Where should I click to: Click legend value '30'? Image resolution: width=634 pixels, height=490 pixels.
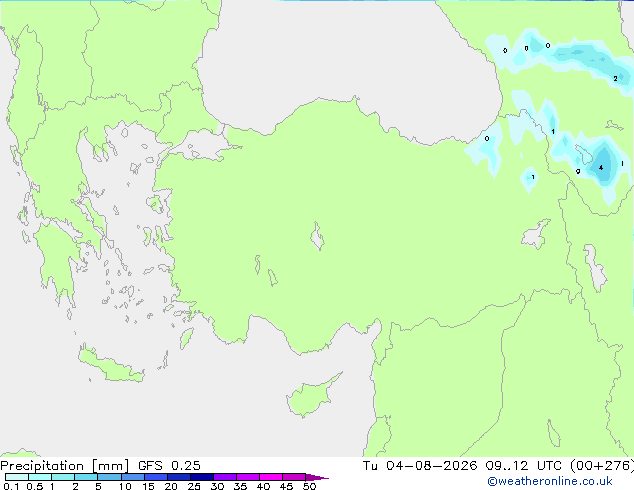click(x=217, y=486)
